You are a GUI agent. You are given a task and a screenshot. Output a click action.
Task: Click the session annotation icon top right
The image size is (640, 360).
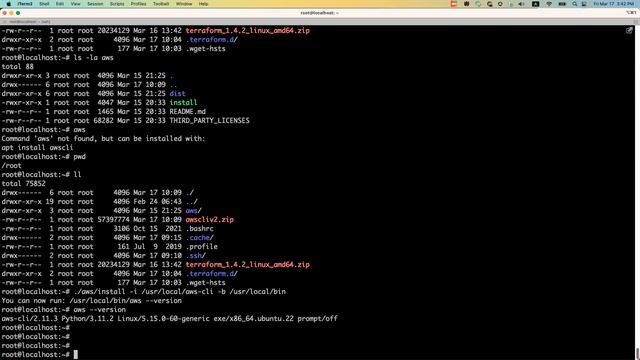pos(629,30)
